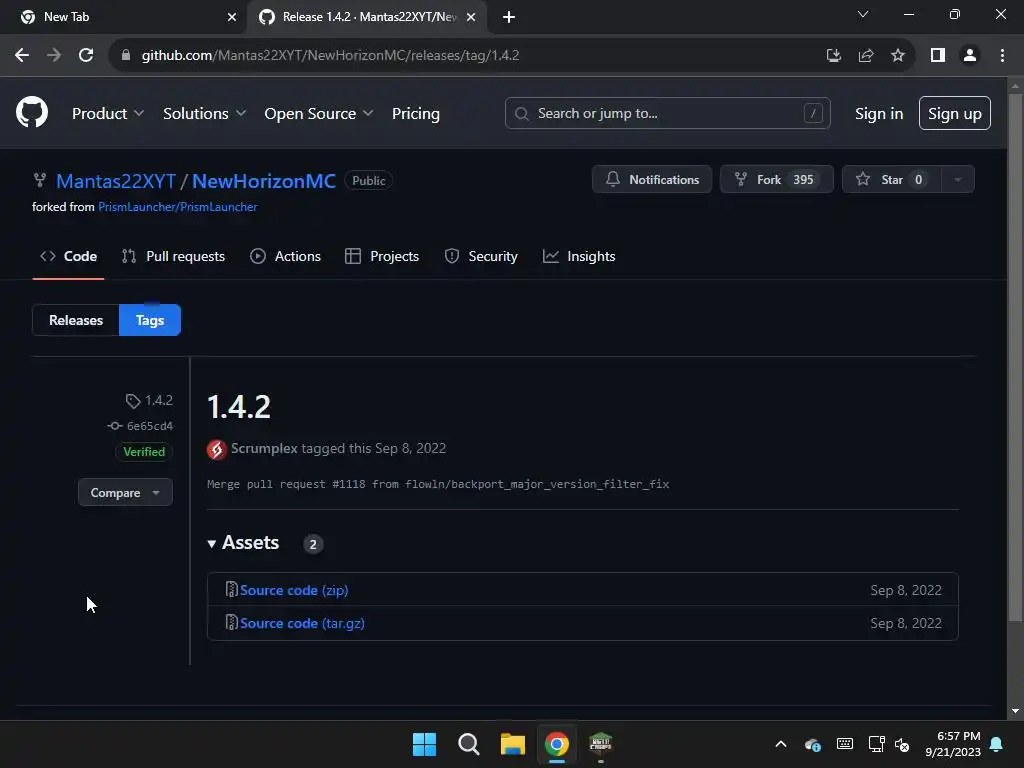The image size is (1024, 768).
Task: Expand the Product menu
Action: pos(108,114)
